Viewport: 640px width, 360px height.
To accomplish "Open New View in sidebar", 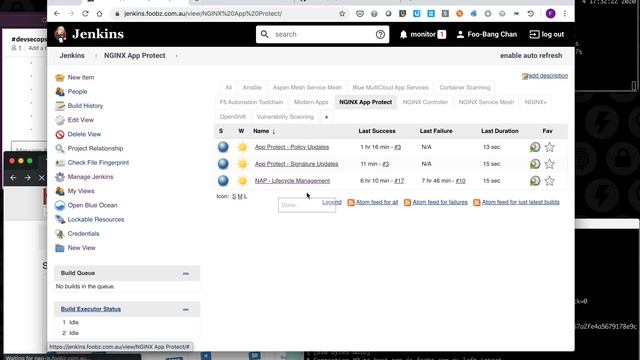I will pos(82,248).
